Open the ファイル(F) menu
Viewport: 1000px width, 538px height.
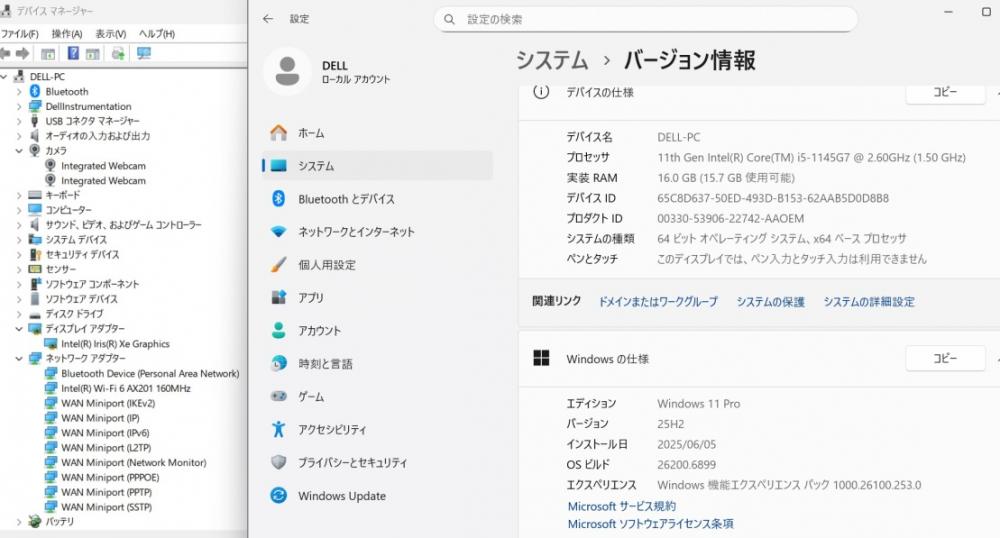coord(20,34)
